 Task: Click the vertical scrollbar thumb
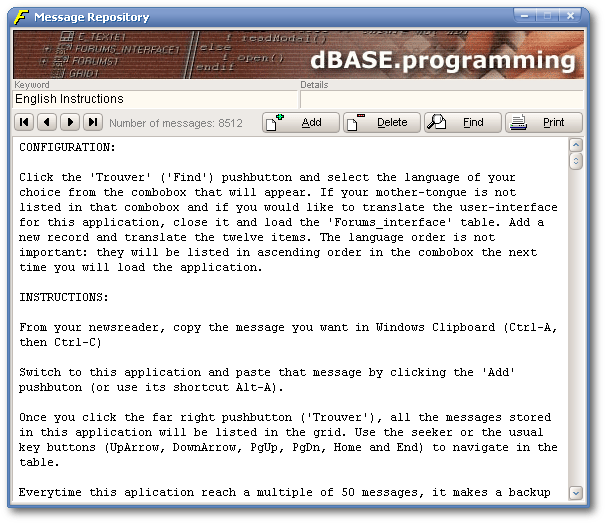pyautogui.click(x=576, y=161)
